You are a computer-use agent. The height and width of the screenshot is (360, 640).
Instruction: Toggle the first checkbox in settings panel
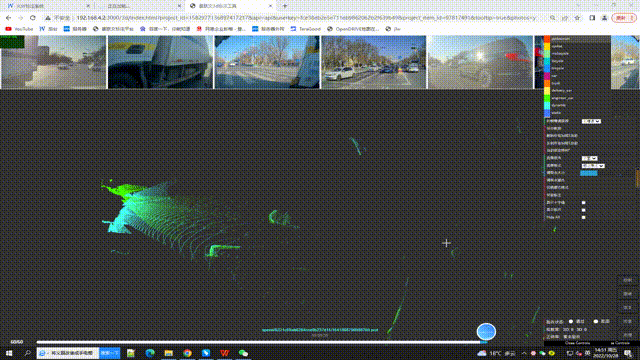coord(583,202)
